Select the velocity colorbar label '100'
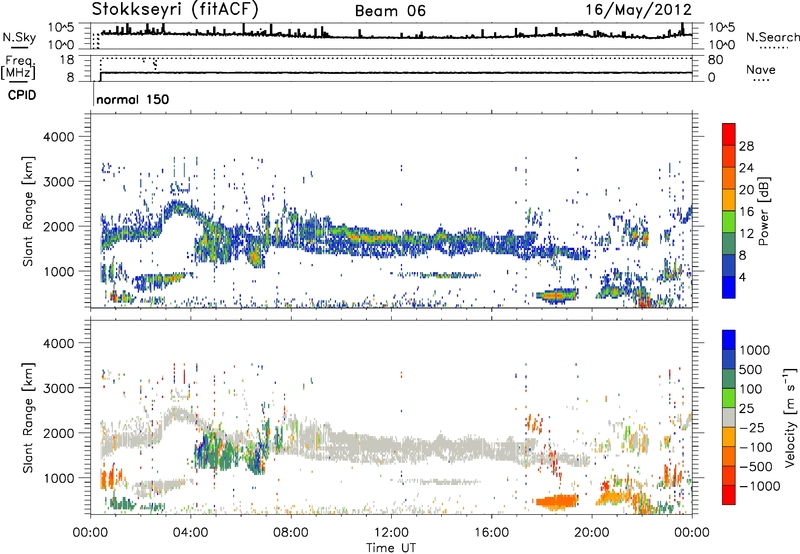Screen dimensions: 800x554 pos(751,389)
